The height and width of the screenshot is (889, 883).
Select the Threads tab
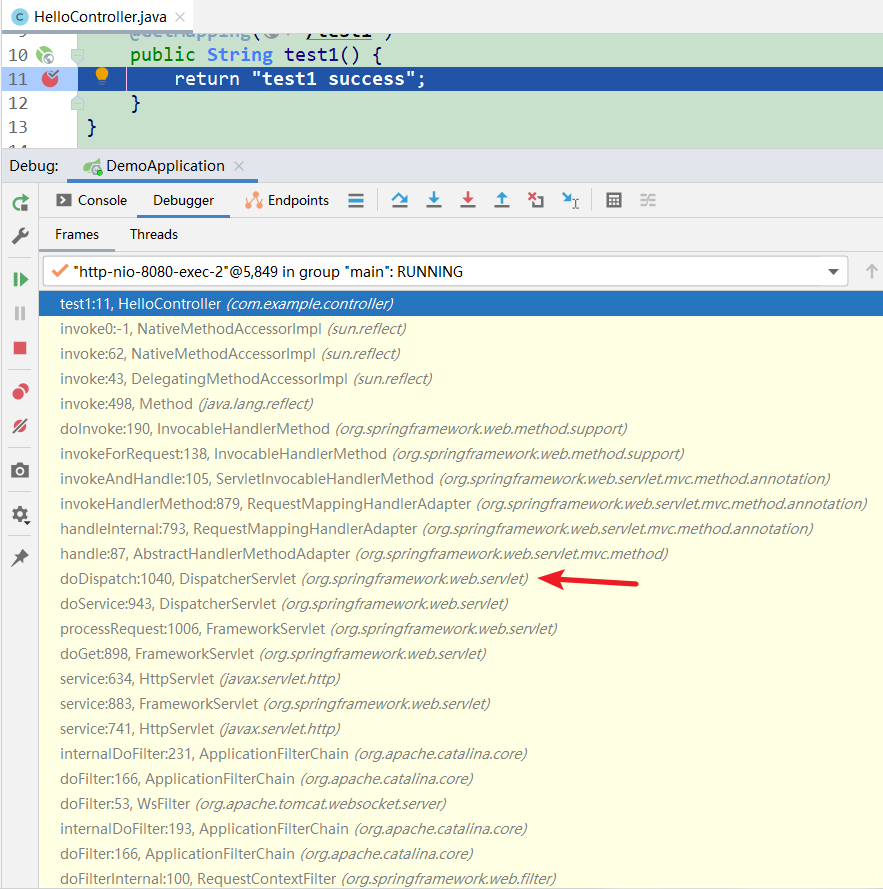[154, 235]
